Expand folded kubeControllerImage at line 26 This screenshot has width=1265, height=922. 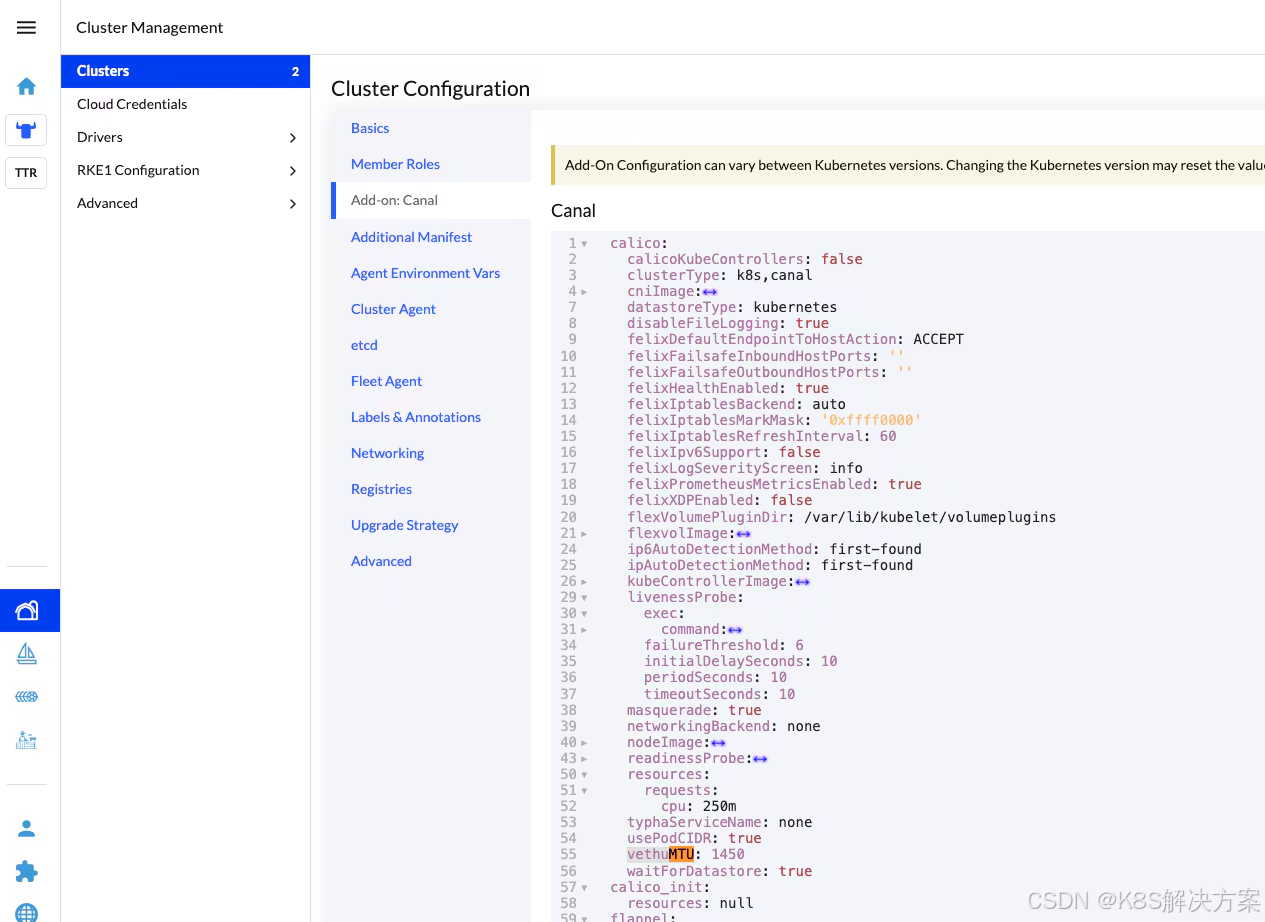[584, 581]
